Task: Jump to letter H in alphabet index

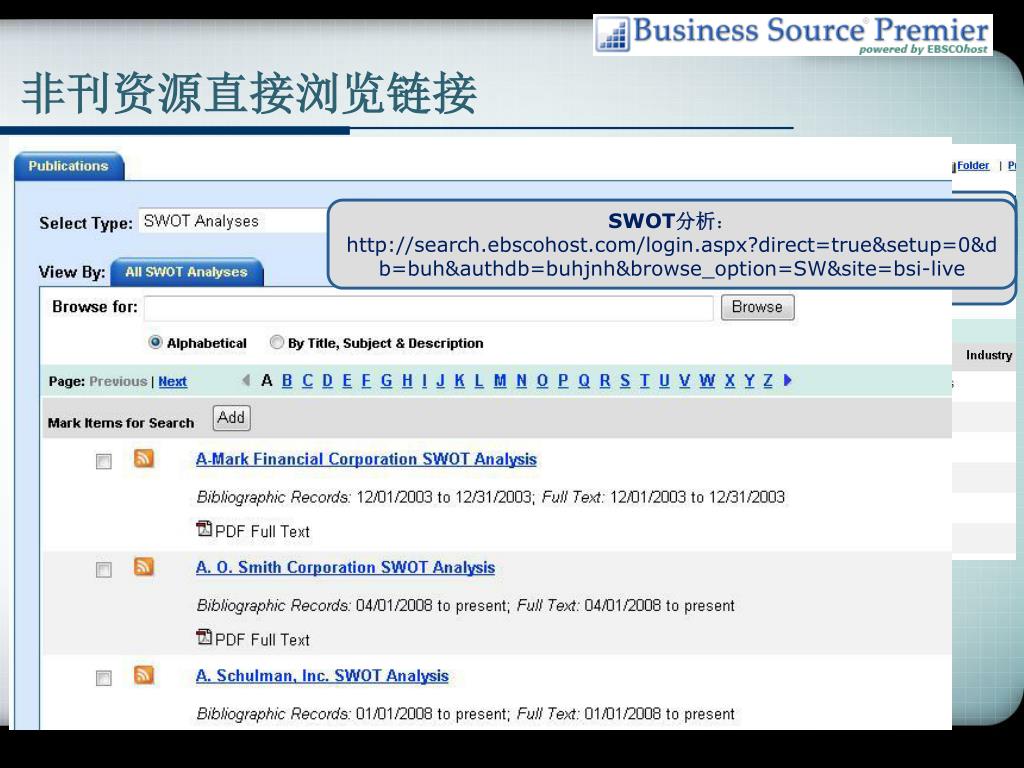Action: (407, 381)
